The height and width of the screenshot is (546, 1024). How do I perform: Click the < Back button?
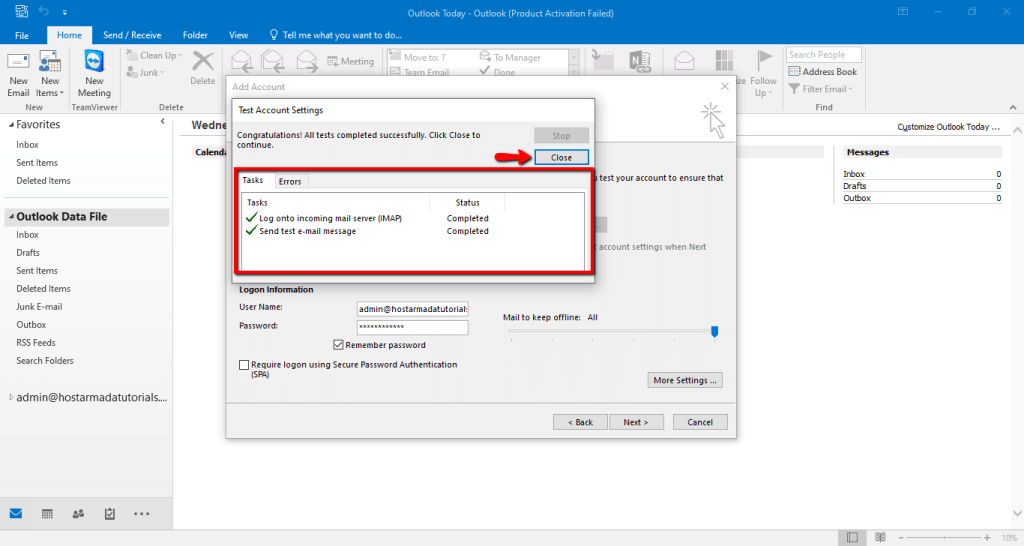tap(580, 422)
